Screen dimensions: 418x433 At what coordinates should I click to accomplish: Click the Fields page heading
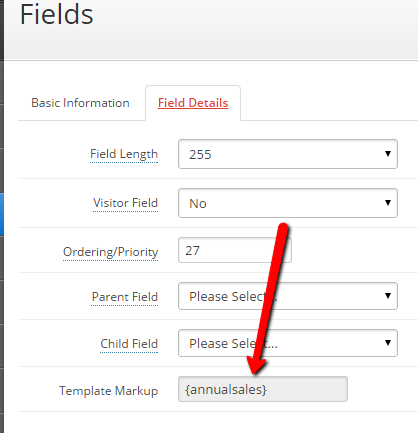coord(57,15)
